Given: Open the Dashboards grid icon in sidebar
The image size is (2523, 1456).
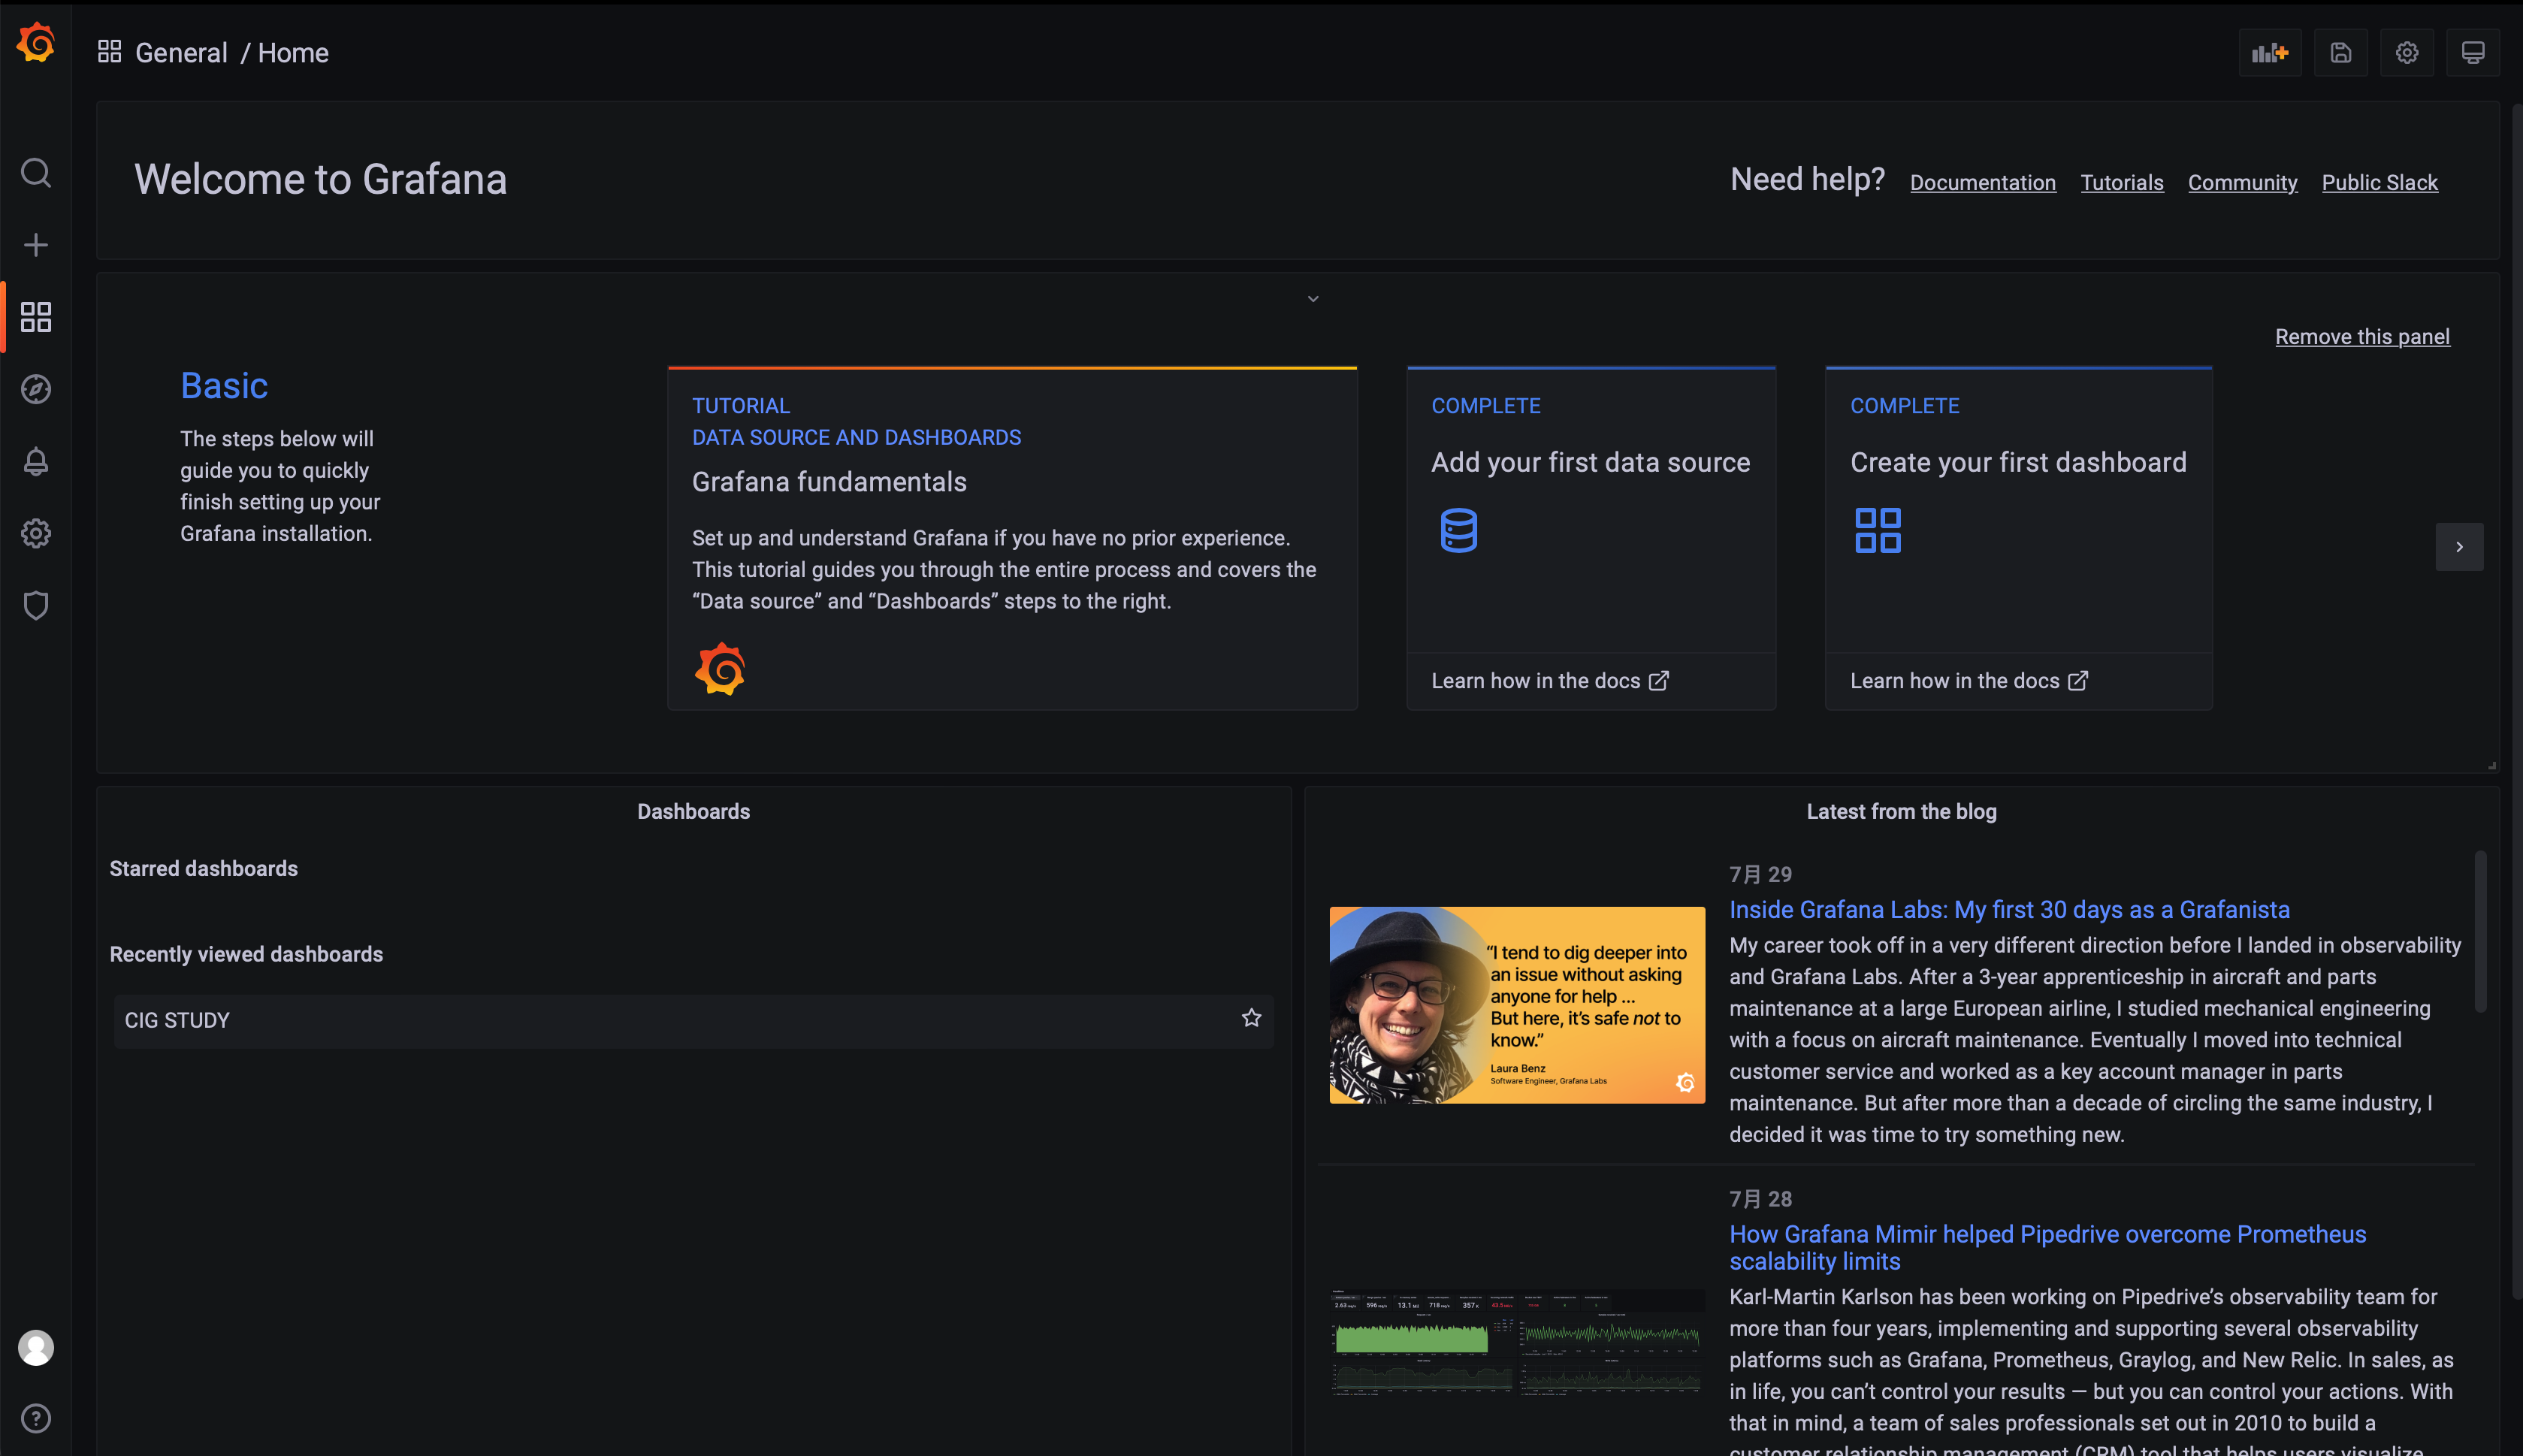Looking at the screenshot, I should pos(36,317).
